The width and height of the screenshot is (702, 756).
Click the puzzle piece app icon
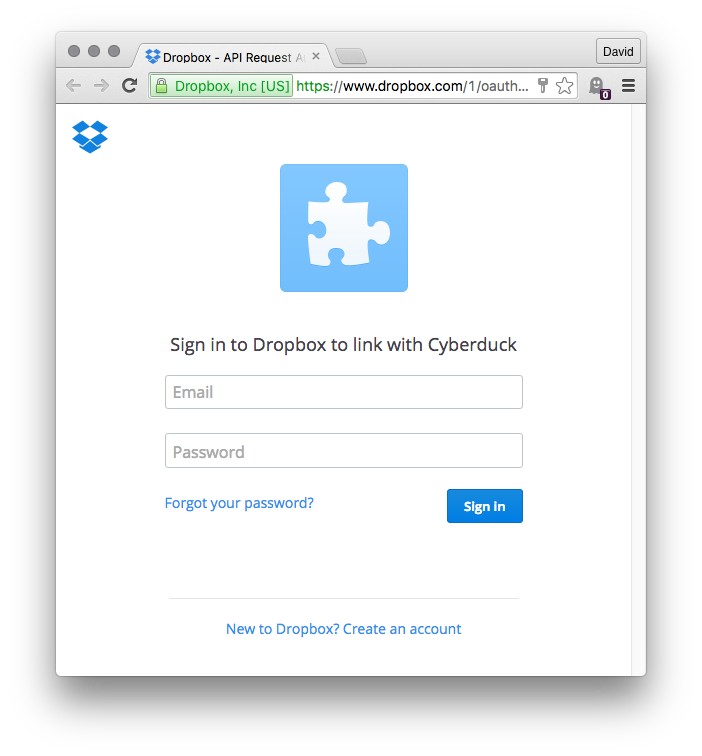pos(344,228)
